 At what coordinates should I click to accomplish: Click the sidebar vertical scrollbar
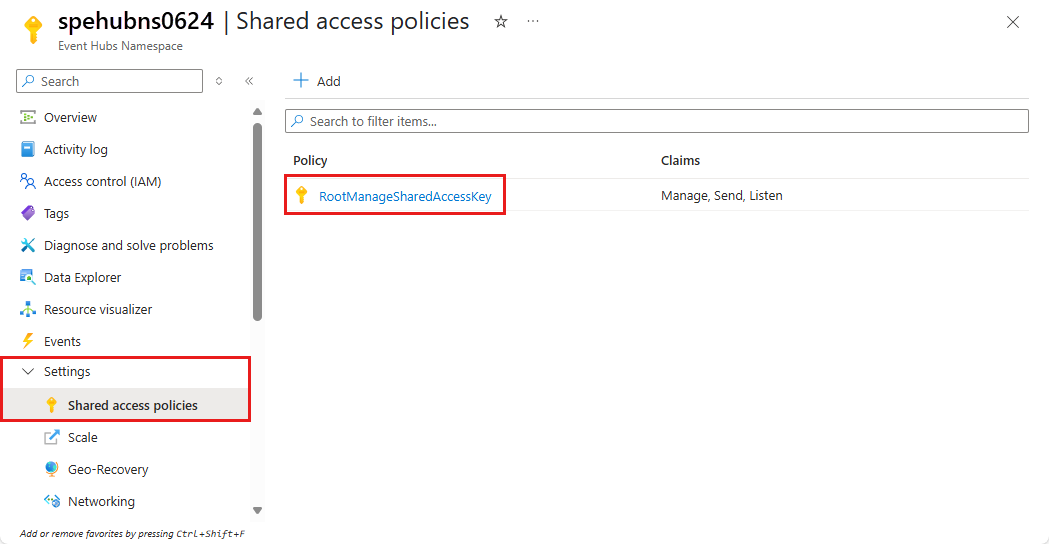(257, 220)
